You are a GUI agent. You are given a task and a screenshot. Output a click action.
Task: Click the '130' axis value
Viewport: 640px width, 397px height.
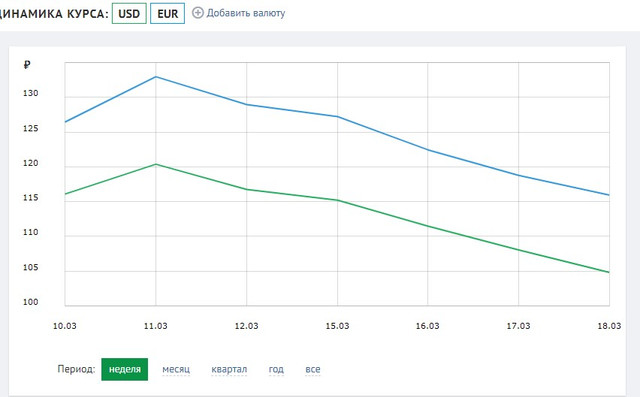click(x=31, y=93)
